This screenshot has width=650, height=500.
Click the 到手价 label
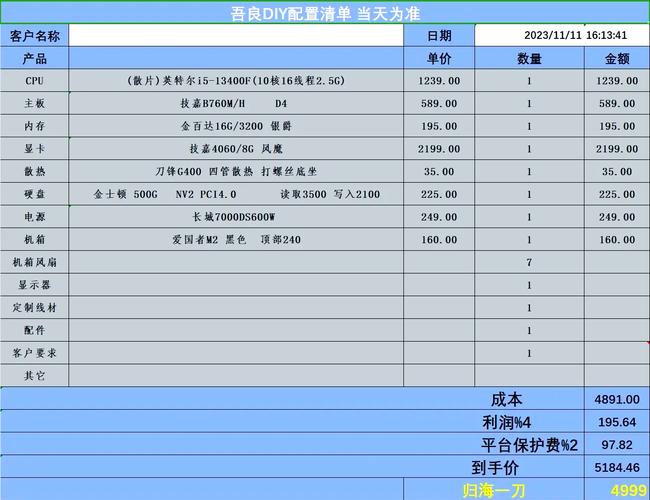(x=495, y=468)
